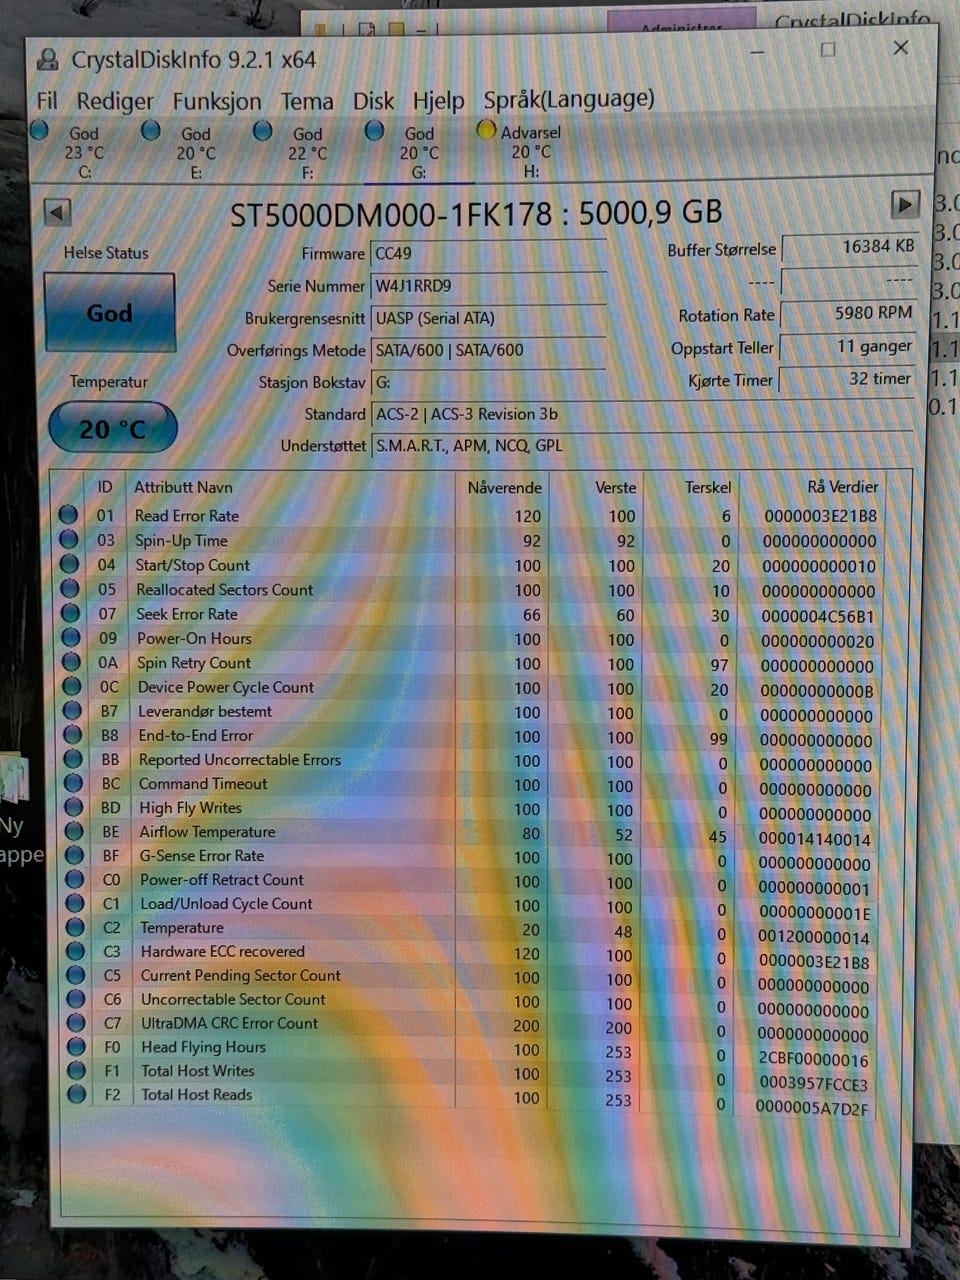Click status dot for Hardware ECC recovered
This screenshot has height=1280, width=960.
[x=74, y=951]
